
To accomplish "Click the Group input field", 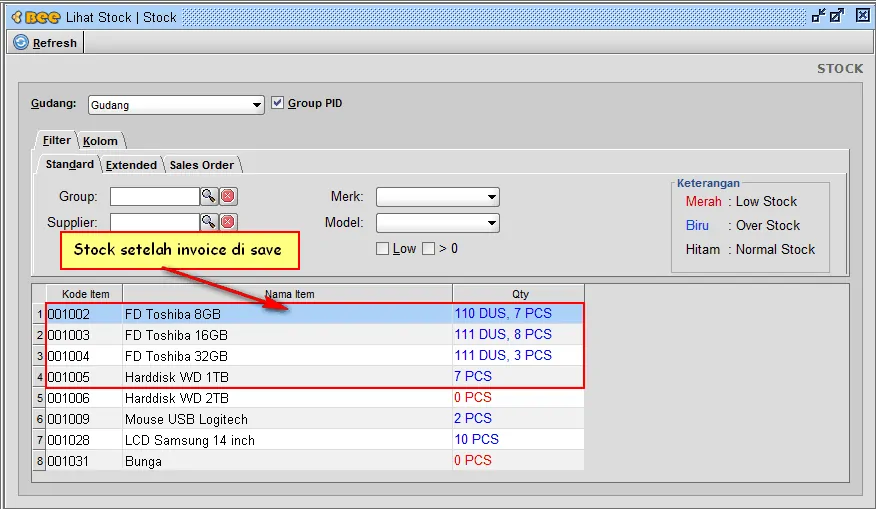I will pos(155,196).
